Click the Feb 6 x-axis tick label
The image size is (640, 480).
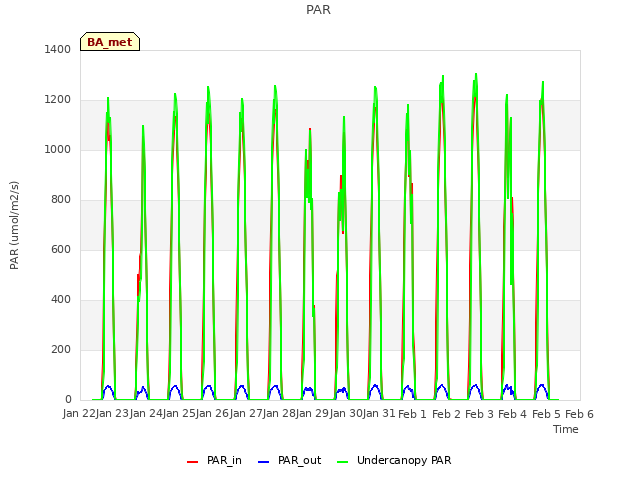click(579, 414)
